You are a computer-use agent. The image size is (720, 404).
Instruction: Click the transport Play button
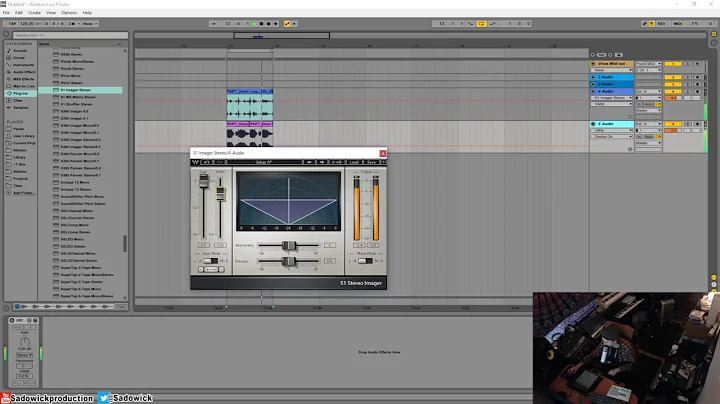point(254,23)
